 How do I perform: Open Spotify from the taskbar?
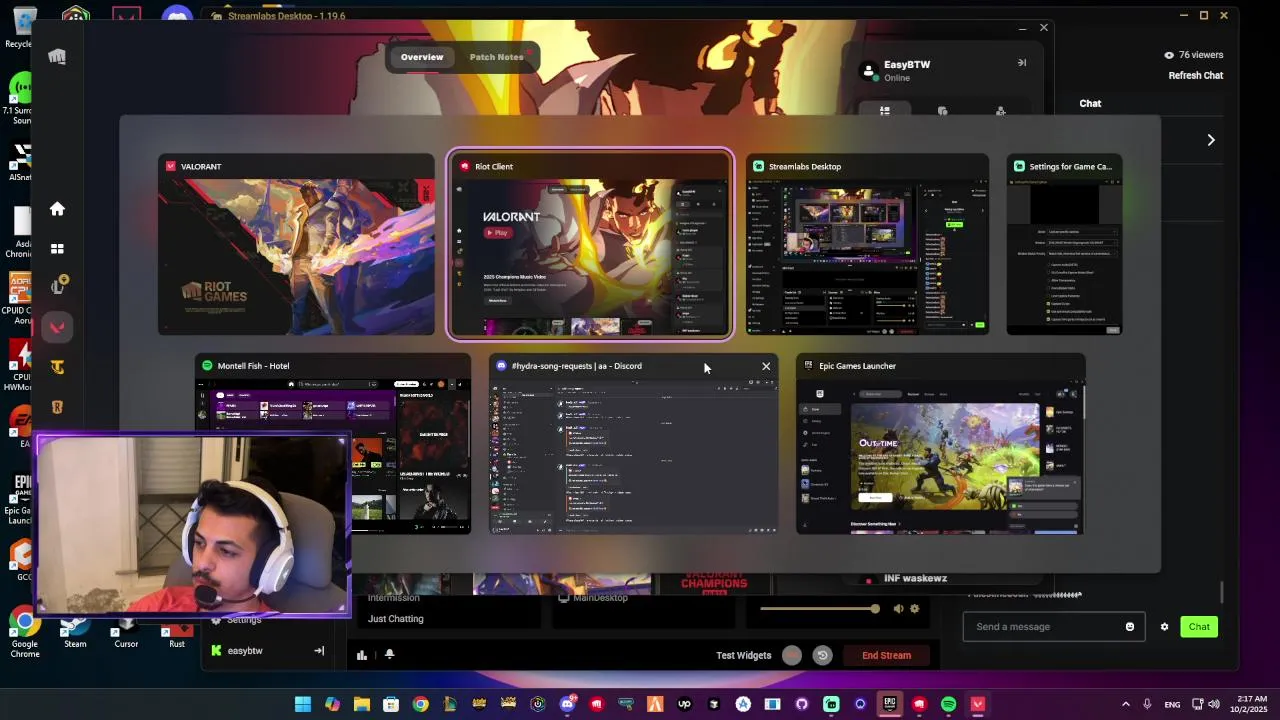[948, 704]
